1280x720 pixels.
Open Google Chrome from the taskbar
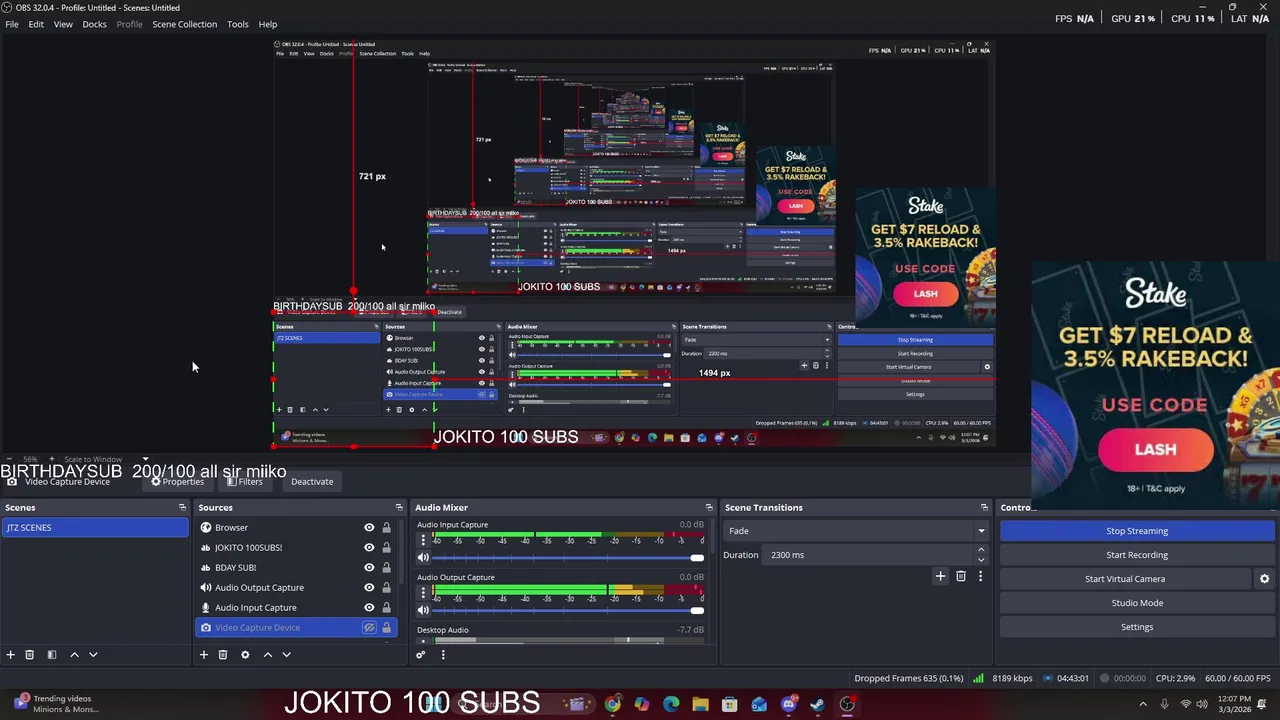point(612,704)
